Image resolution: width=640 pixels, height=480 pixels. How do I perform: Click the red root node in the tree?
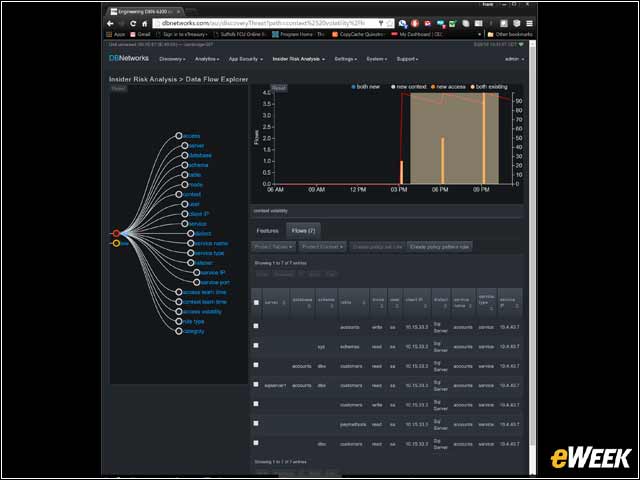(x=116, y=233)
